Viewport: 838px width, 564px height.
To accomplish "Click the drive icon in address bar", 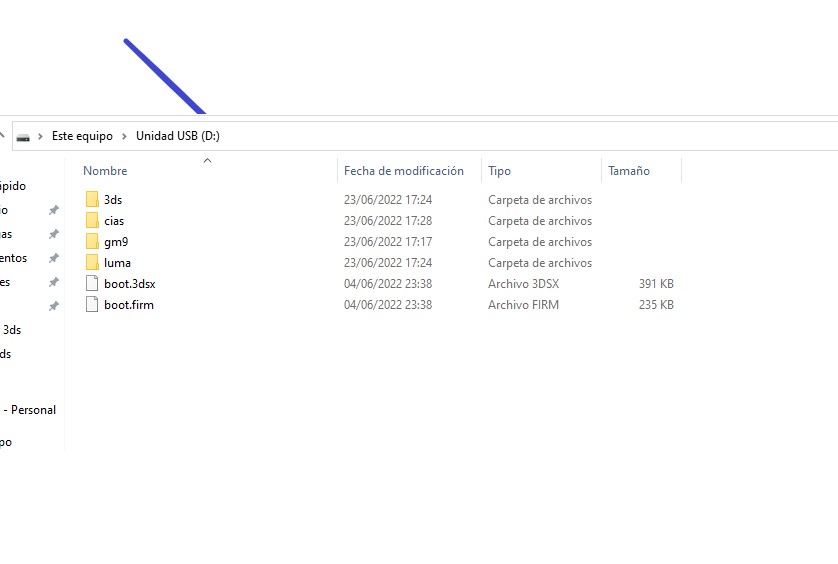I will [x=23, y=137].
